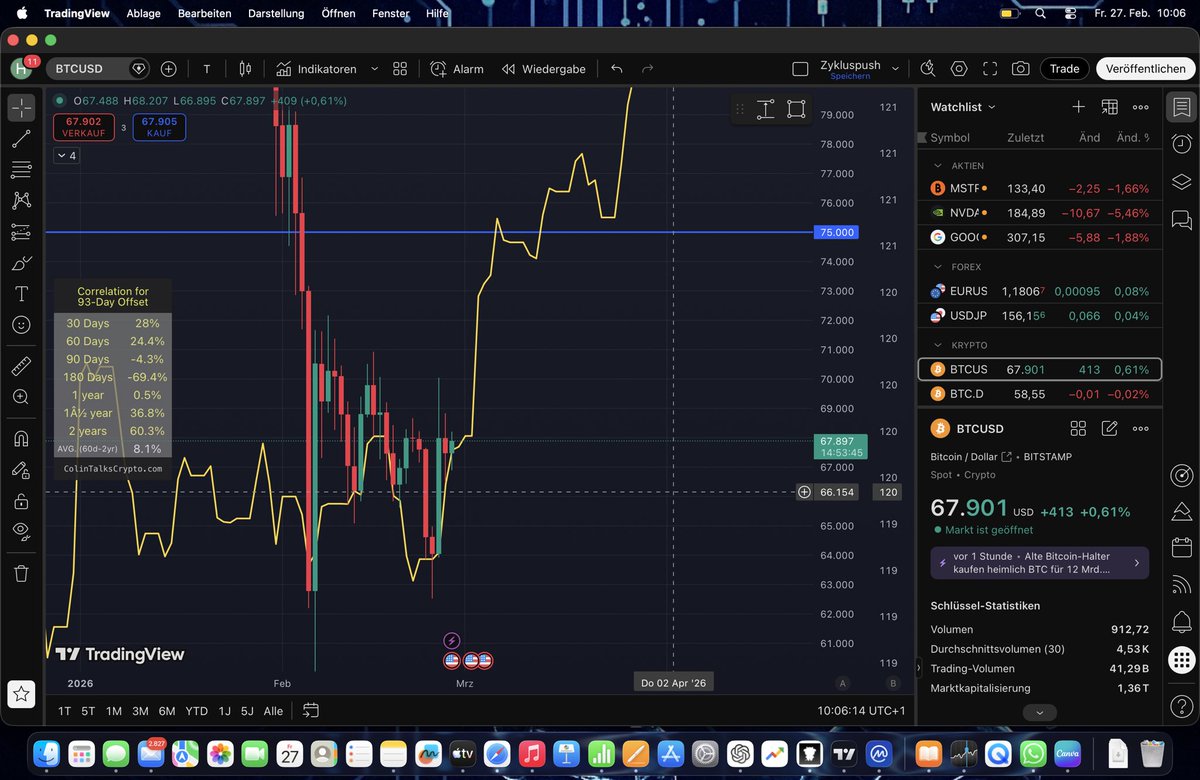
Task: Select the 5J time range
Action: (247, 711)
